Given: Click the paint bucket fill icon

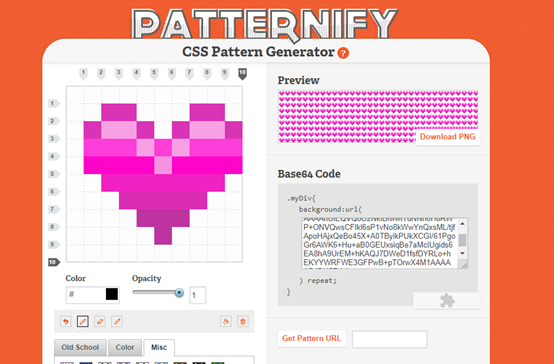Looking at the screenshot, I should (226, 322).
